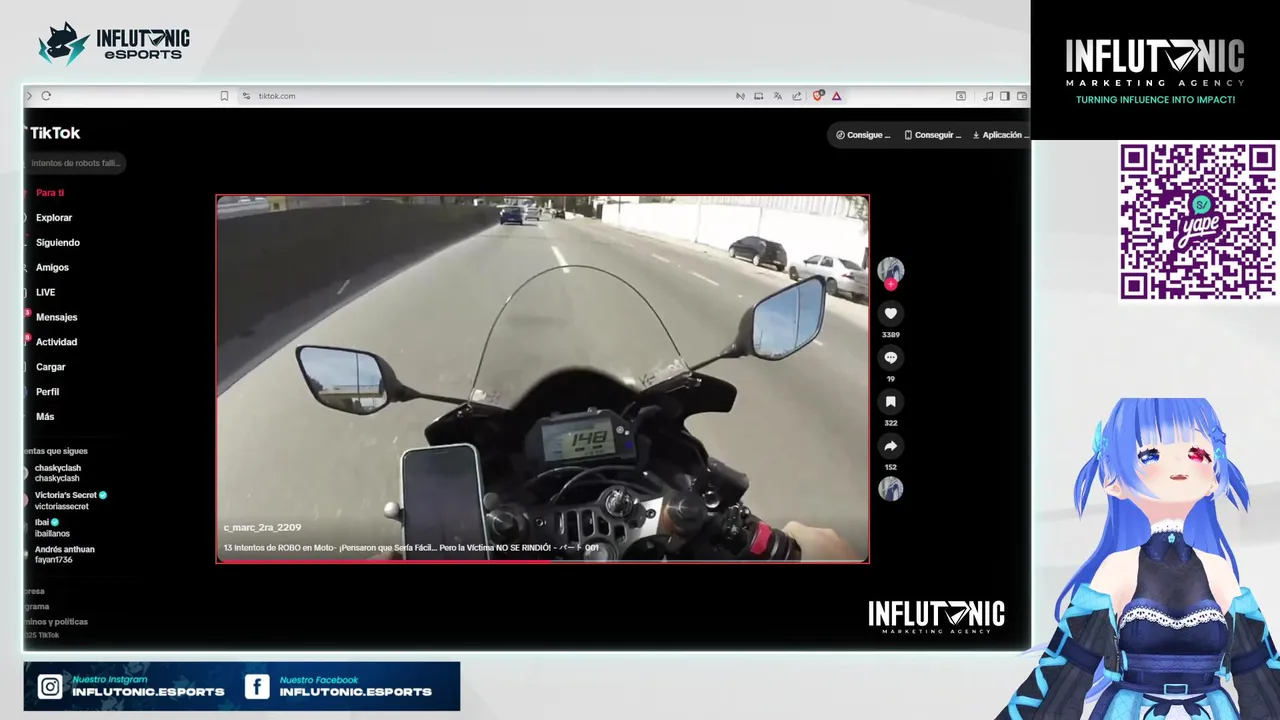Viewport: 1280px width, 720px height.
Task: Open the Cargar upload page
Action: [50, 367]
